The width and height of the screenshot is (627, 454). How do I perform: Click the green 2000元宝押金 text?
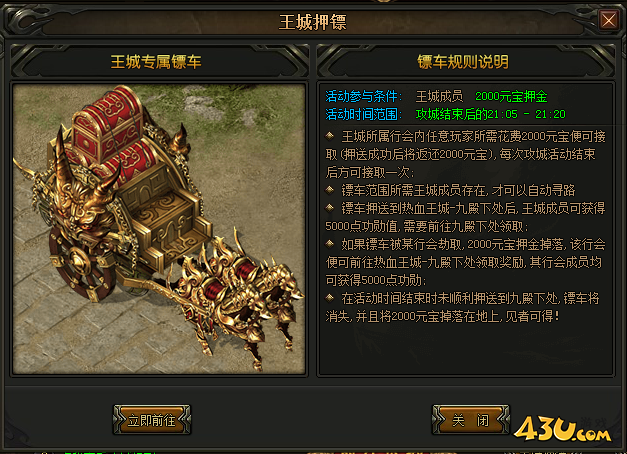click(511, 96)
